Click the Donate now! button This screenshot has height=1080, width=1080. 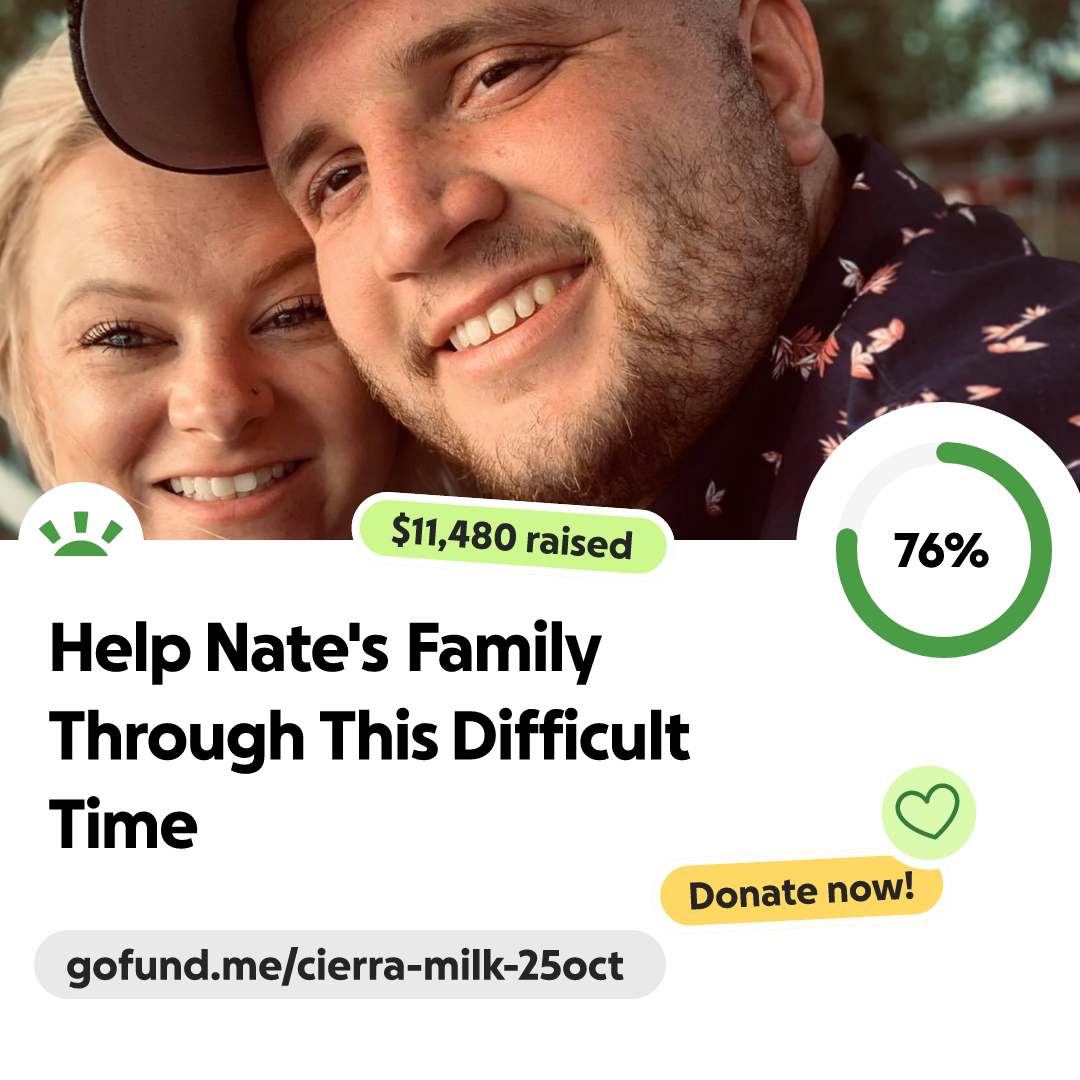tap(801, 891)
